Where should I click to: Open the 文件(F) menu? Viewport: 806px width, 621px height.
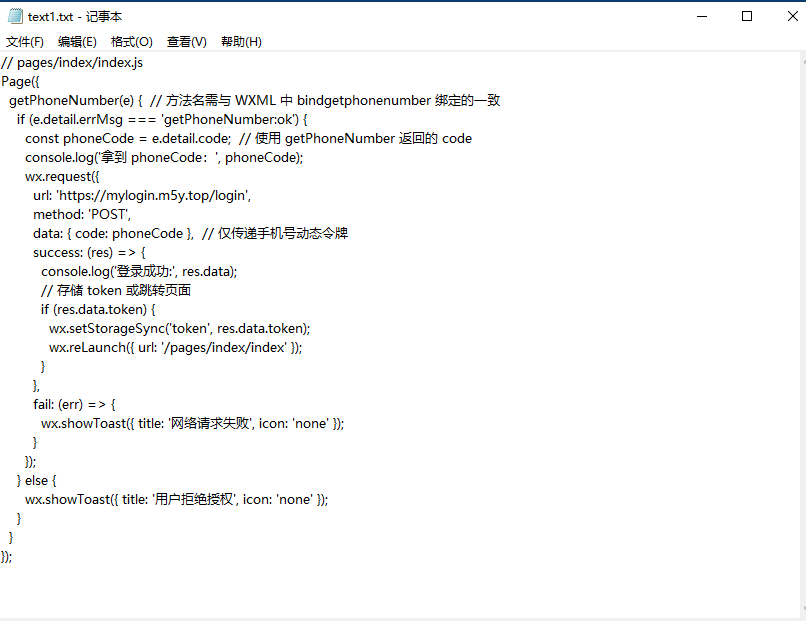(25, 42)
